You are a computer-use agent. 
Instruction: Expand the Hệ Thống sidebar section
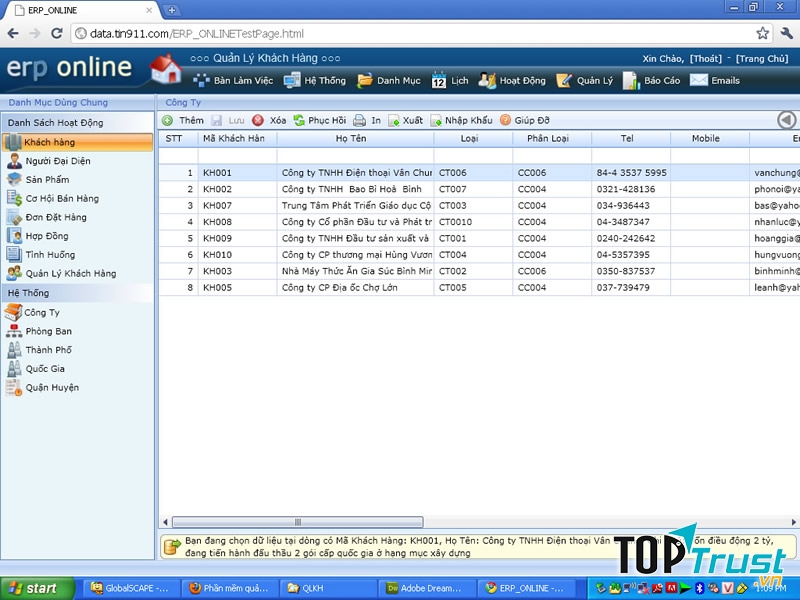click(x=28, y=293)
